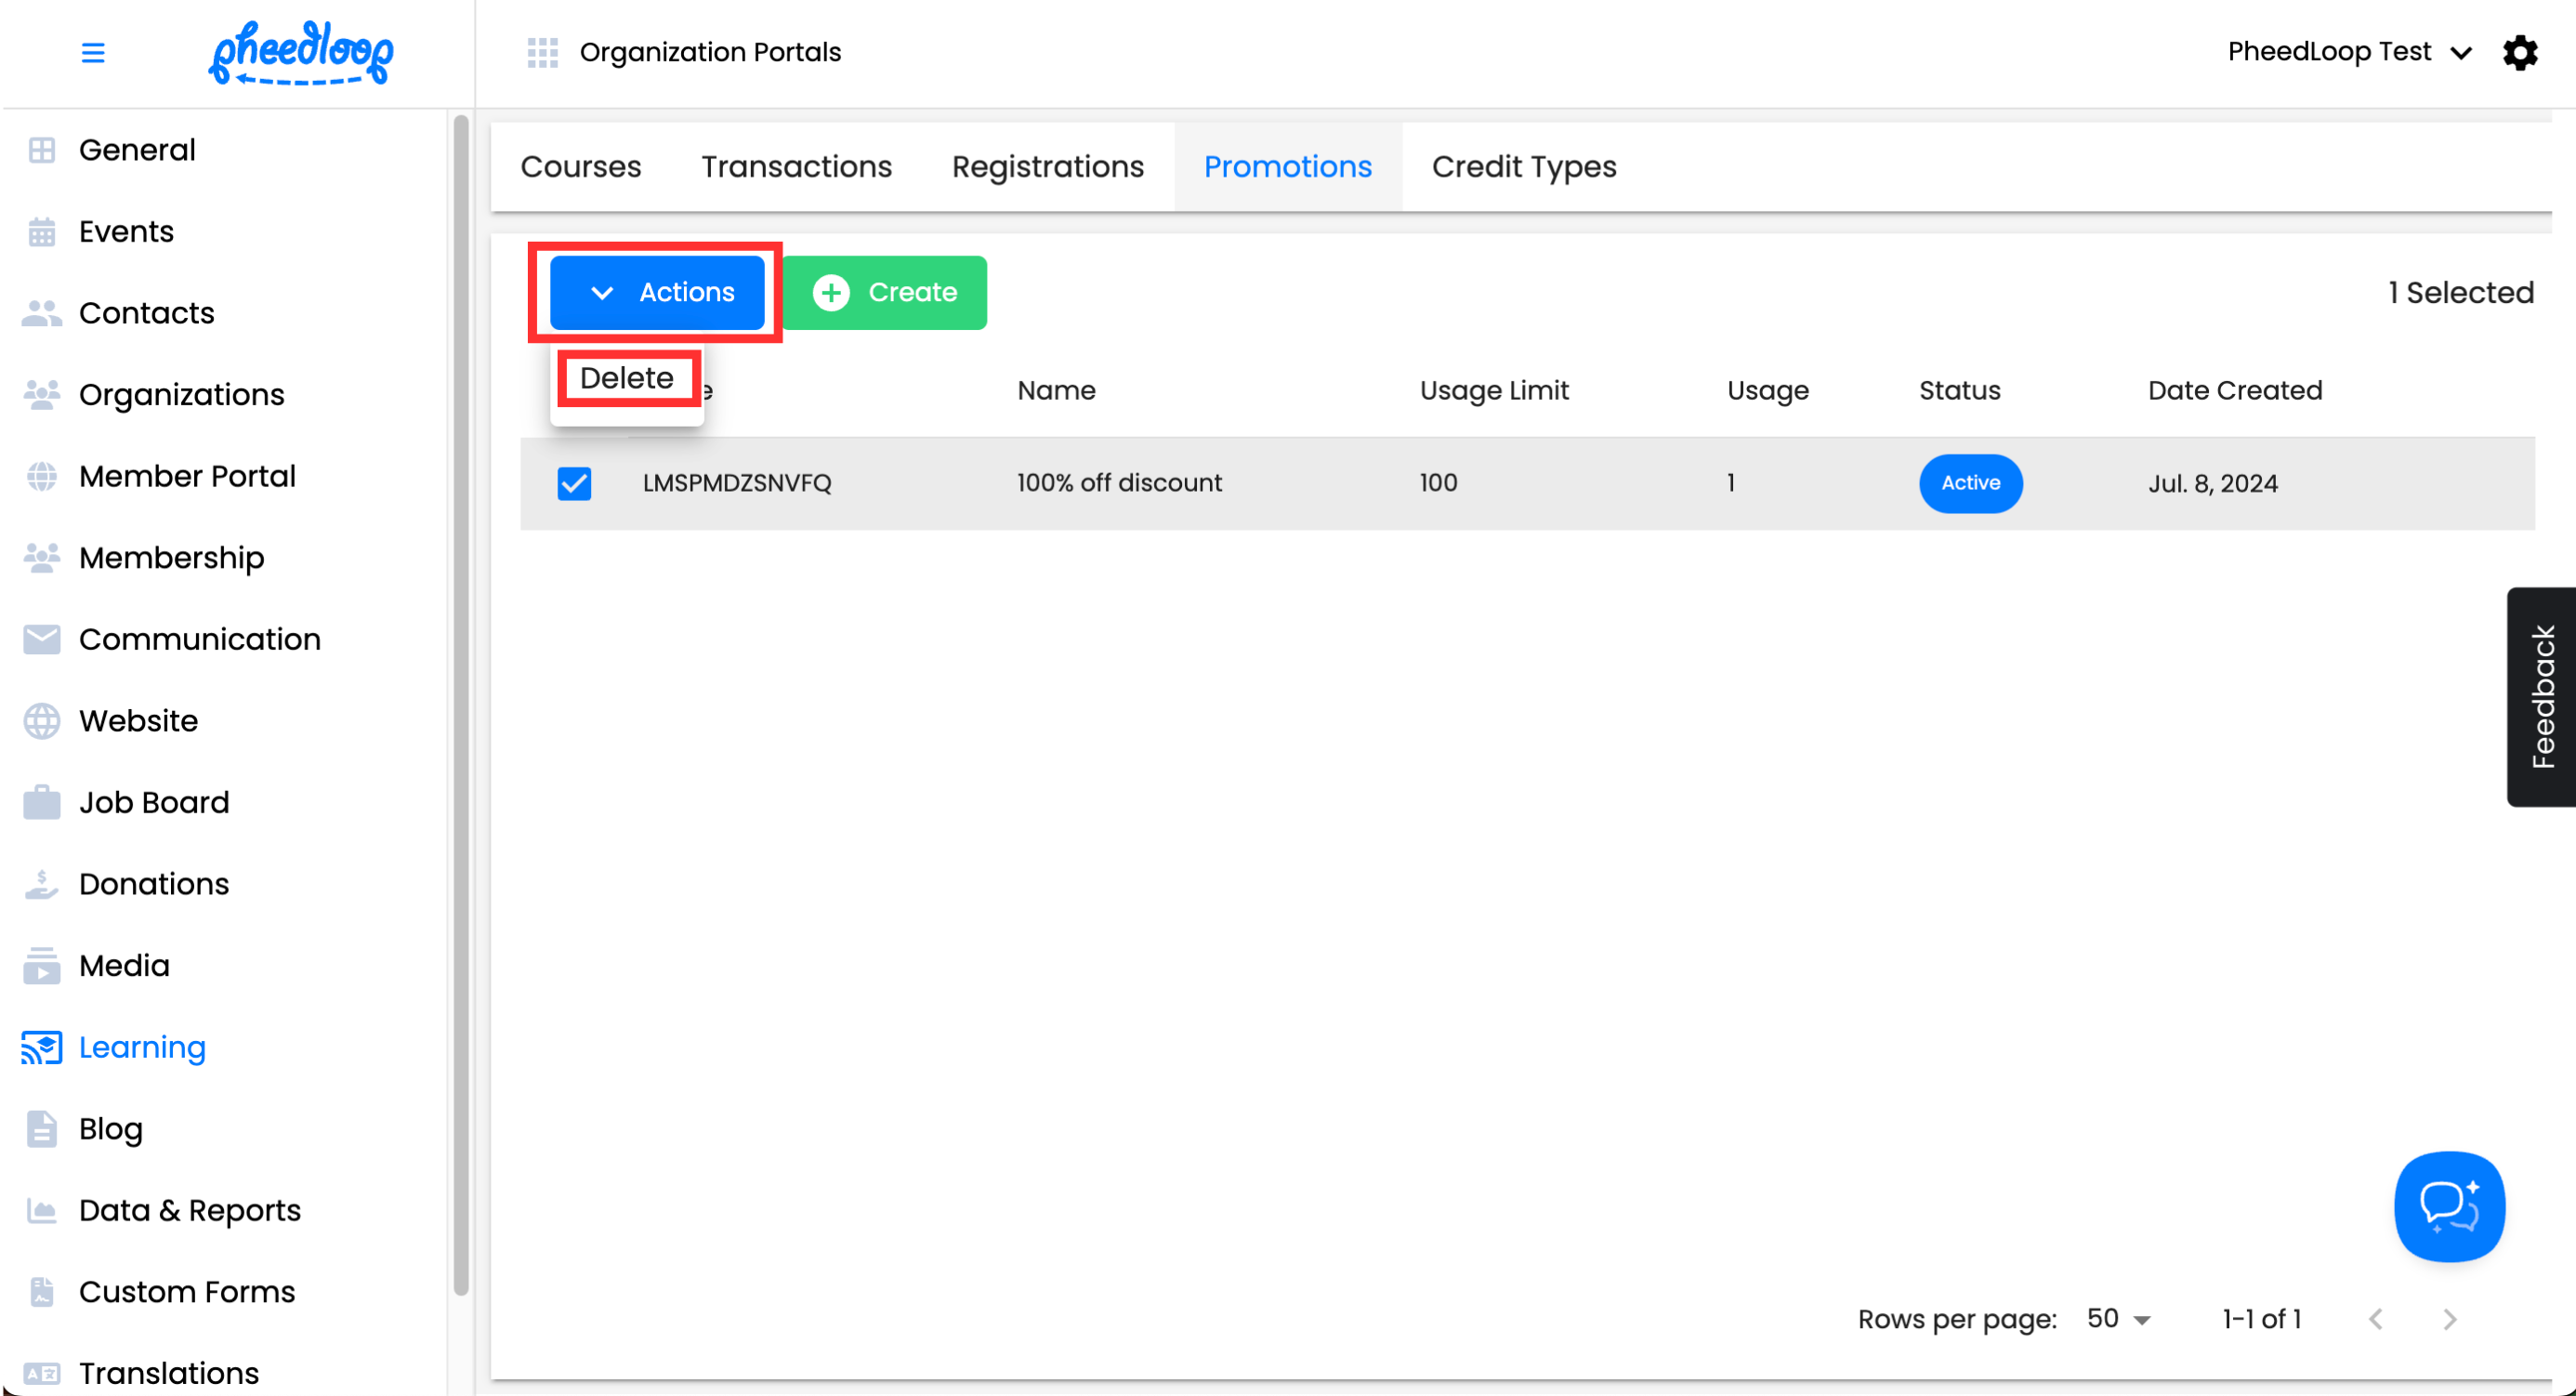
Task: Open the rows per page dropdown
Action: (x=2118, y=1319)
